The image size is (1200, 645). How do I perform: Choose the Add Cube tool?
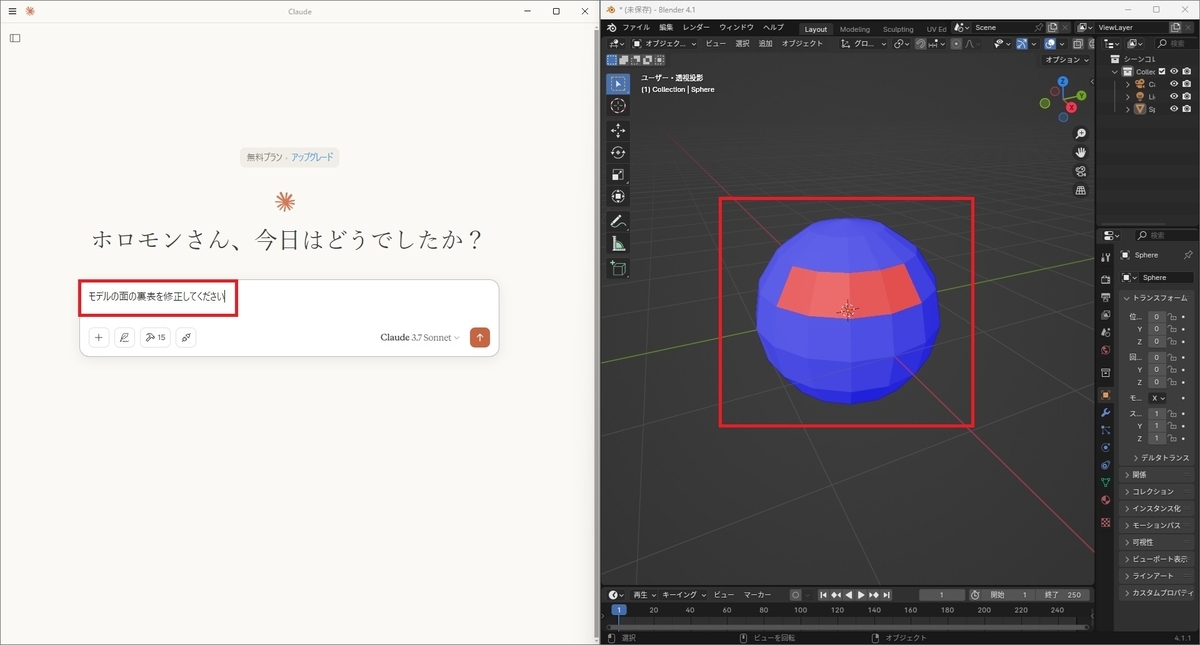coord(618,268)
